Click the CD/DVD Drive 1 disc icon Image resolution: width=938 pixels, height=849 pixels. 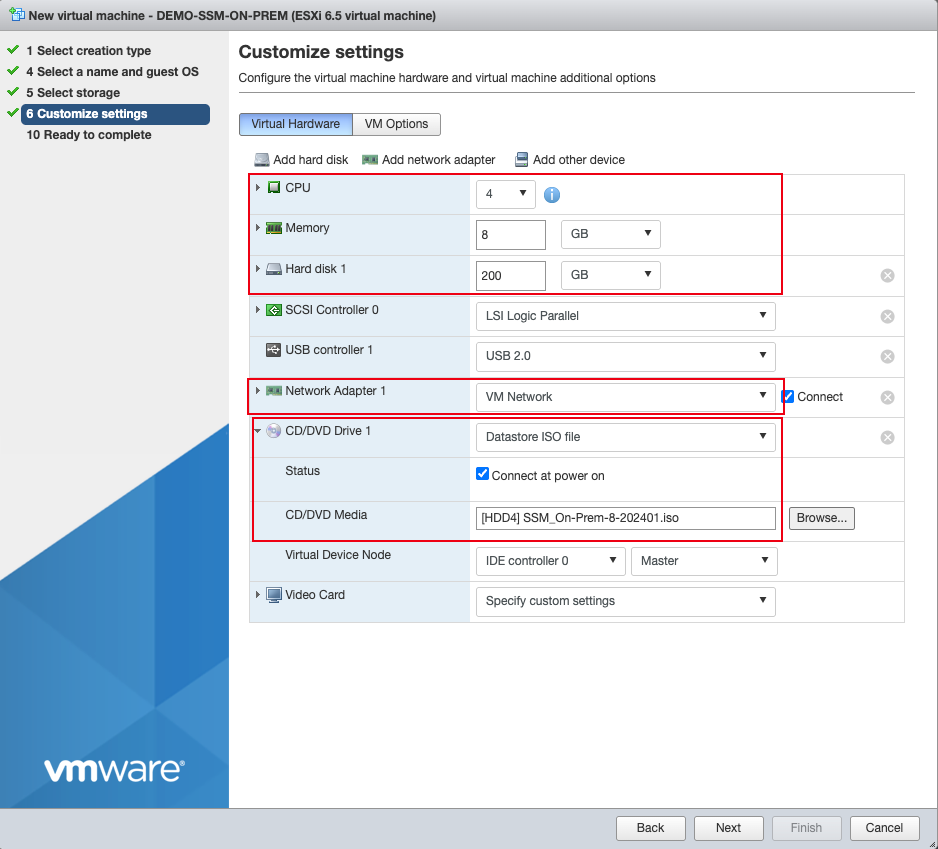[272, 431]
